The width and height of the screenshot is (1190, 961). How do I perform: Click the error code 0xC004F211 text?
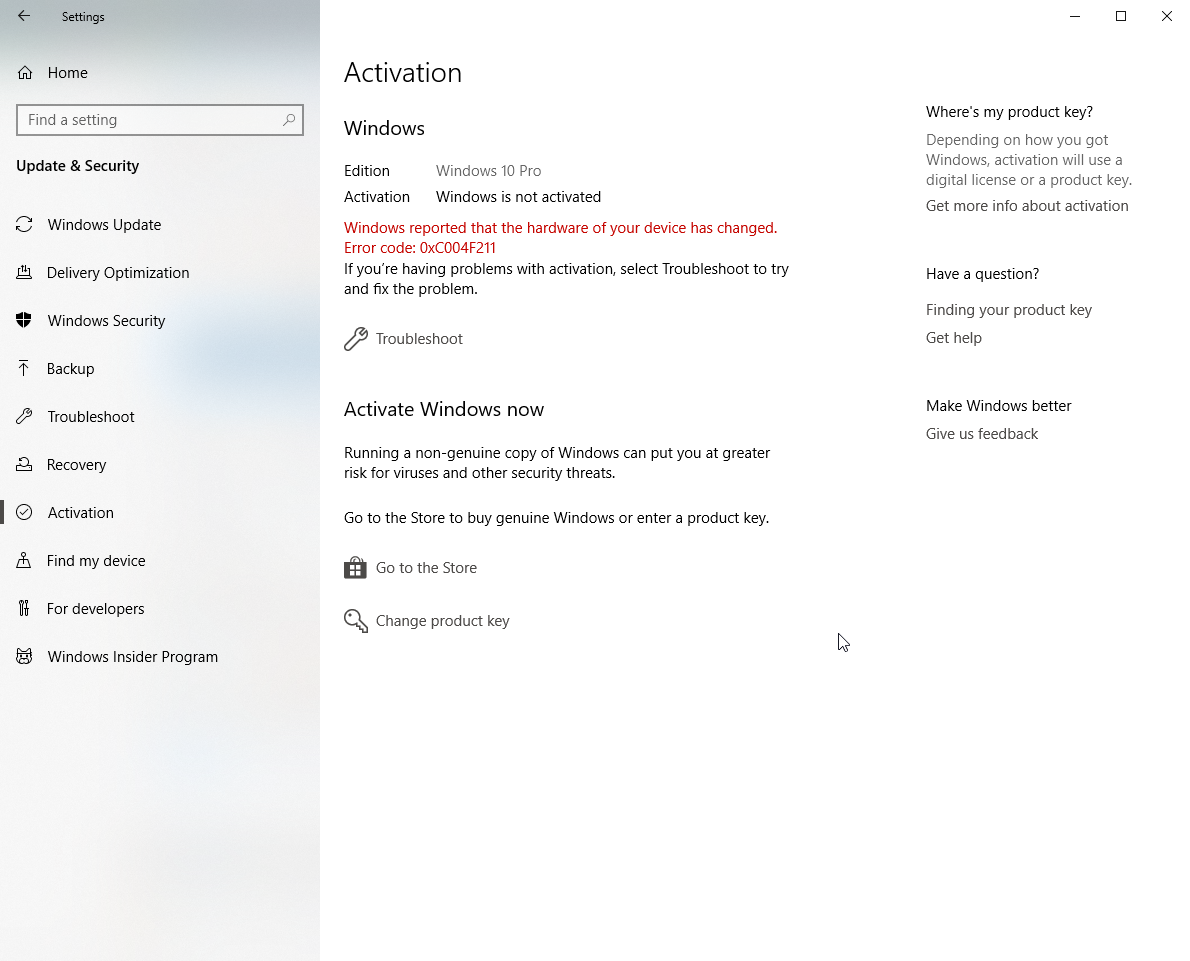coord(458,247)
